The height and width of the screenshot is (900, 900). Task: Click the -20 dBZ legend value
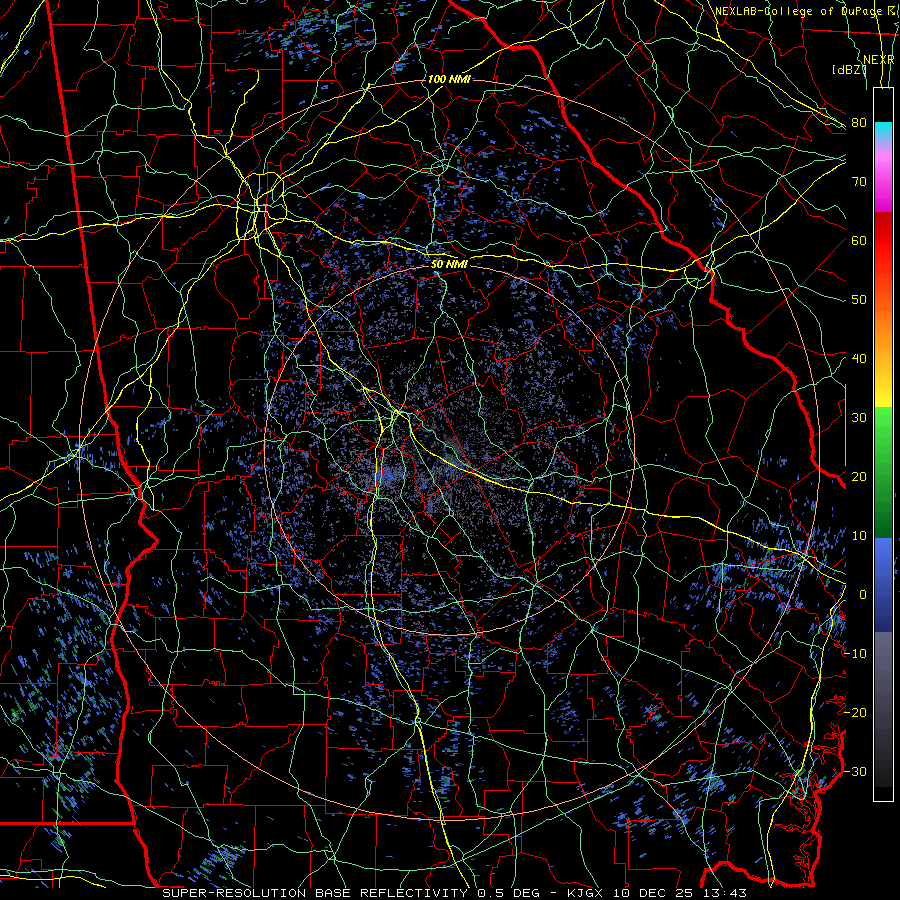855,713
